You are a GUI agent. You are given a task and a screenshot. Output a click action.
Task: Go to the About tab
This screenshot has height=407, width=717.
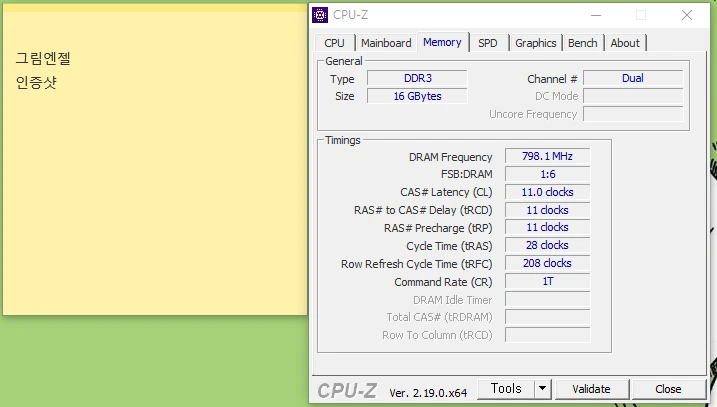coord(625,43)
